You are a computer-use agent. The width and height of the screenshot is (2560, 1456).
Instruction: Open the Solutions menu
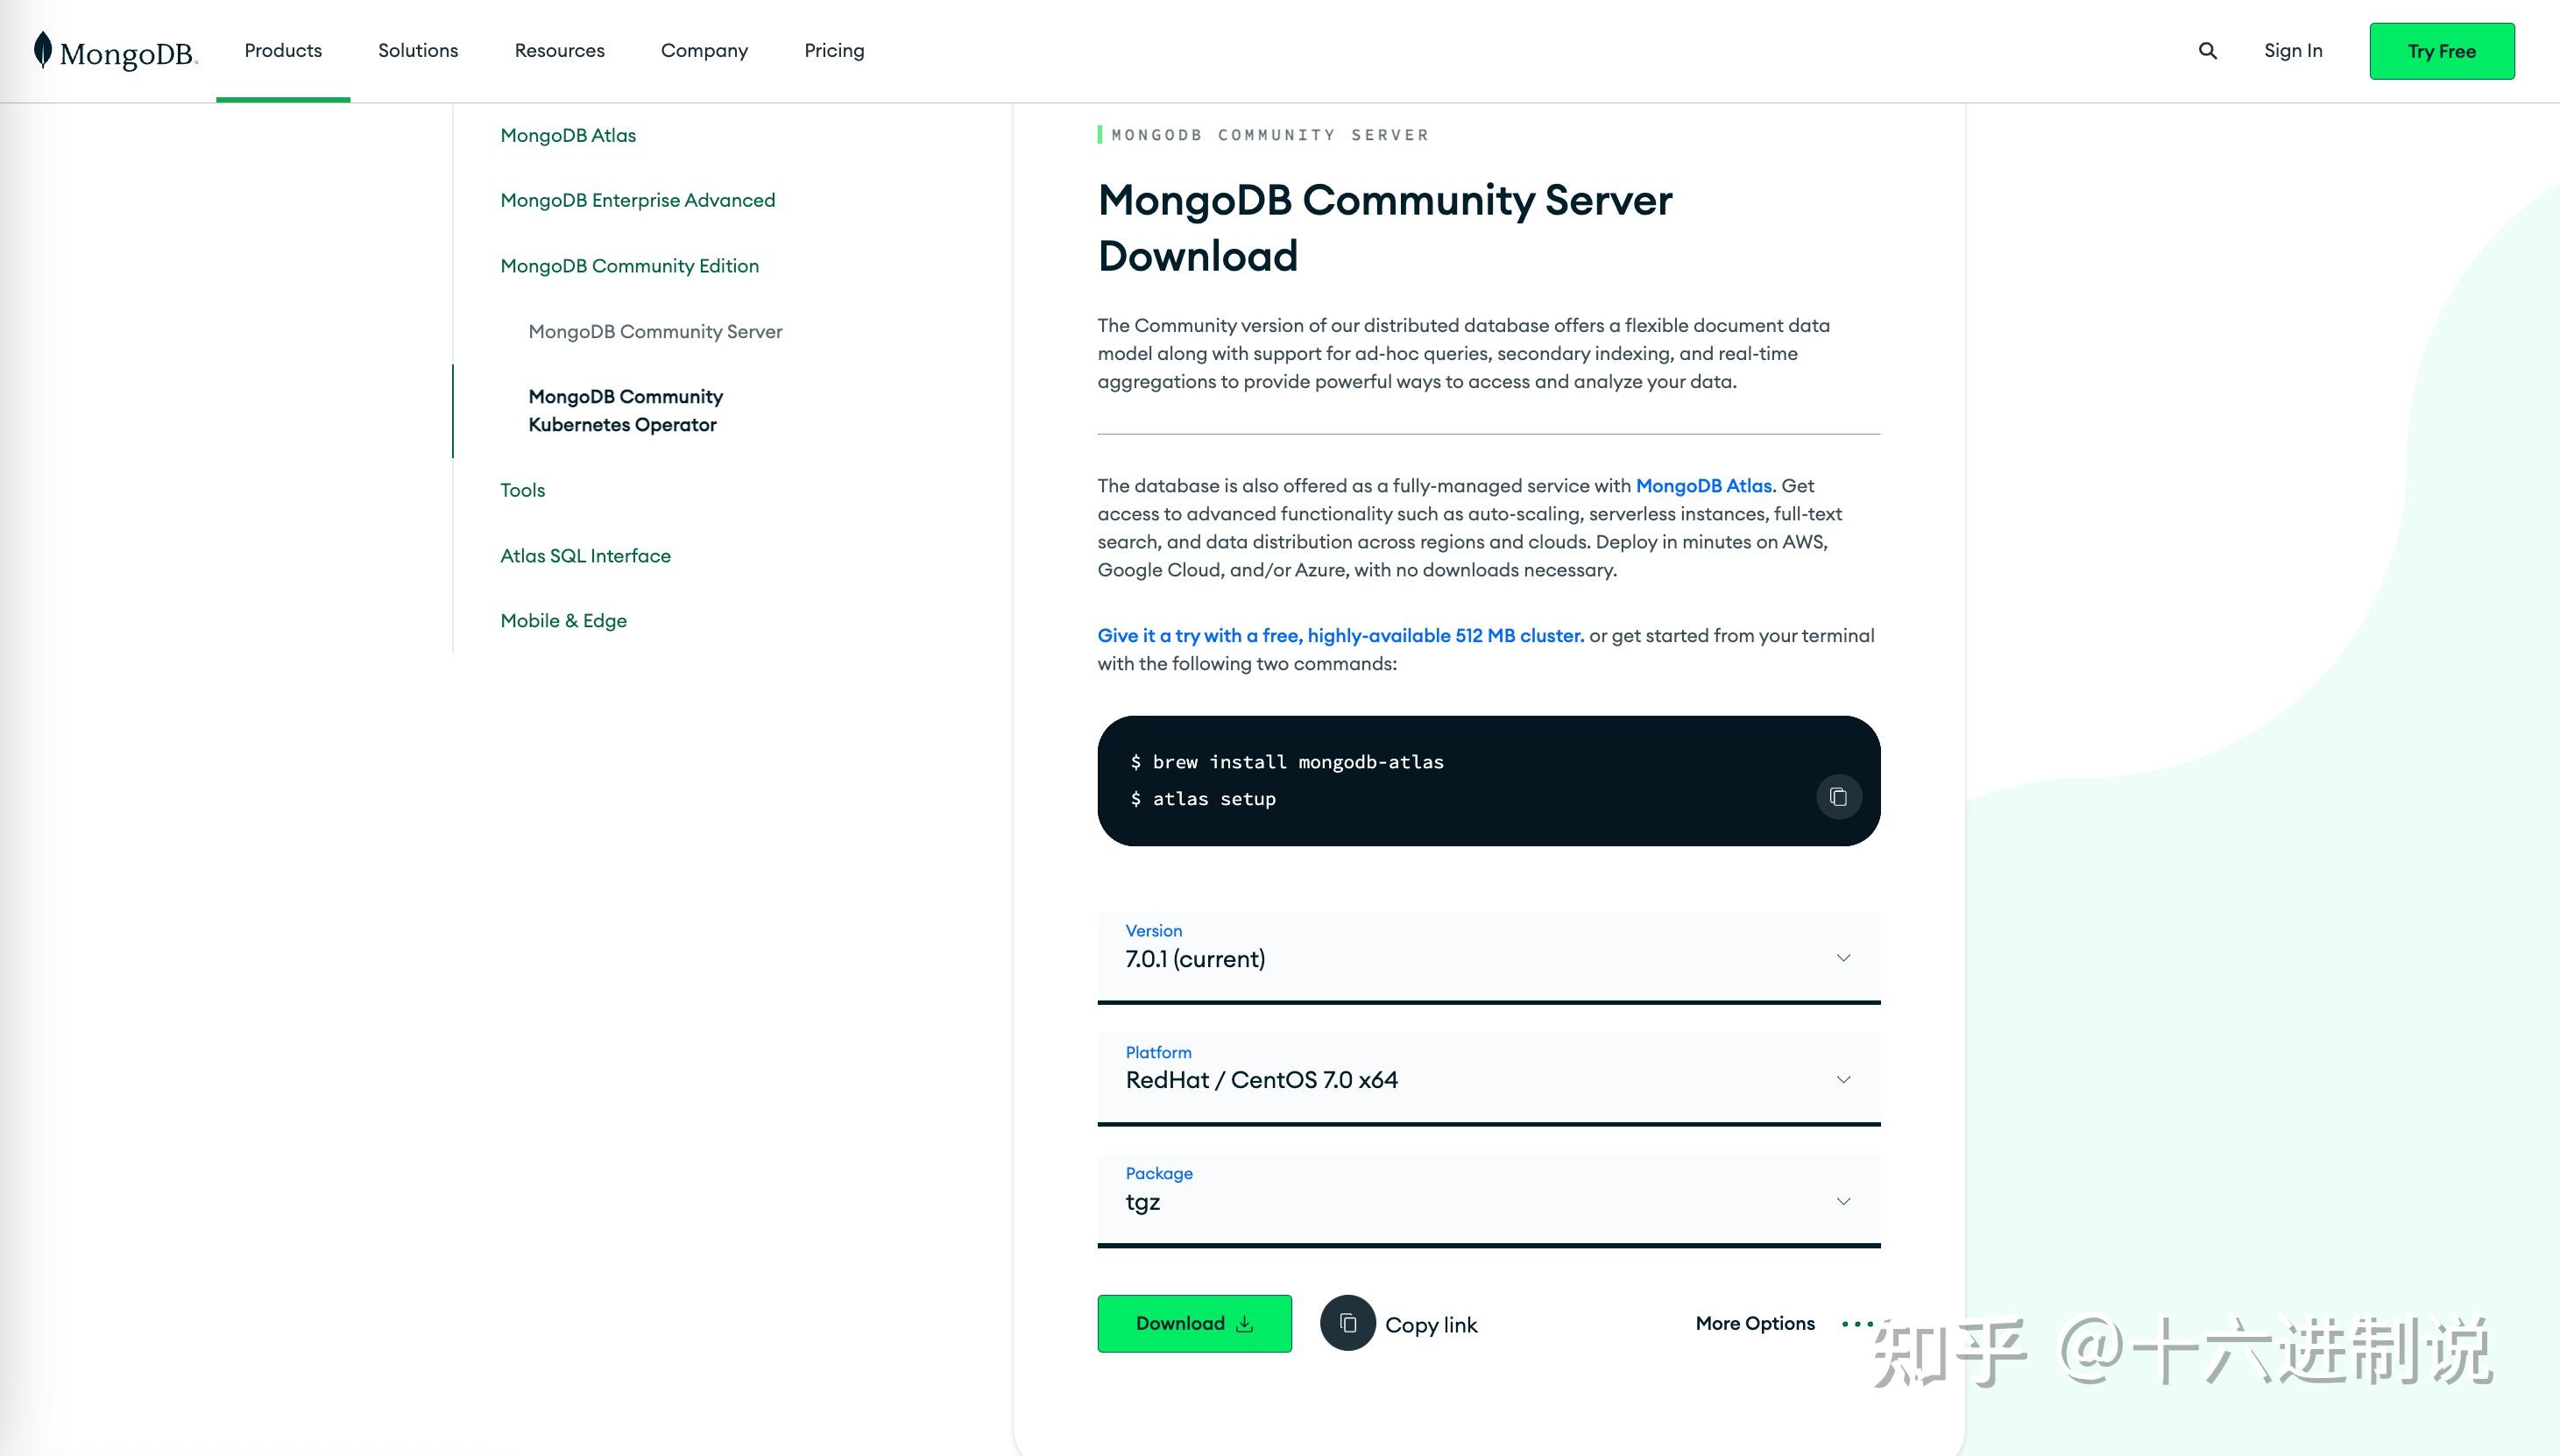click(x=418, y=50)
